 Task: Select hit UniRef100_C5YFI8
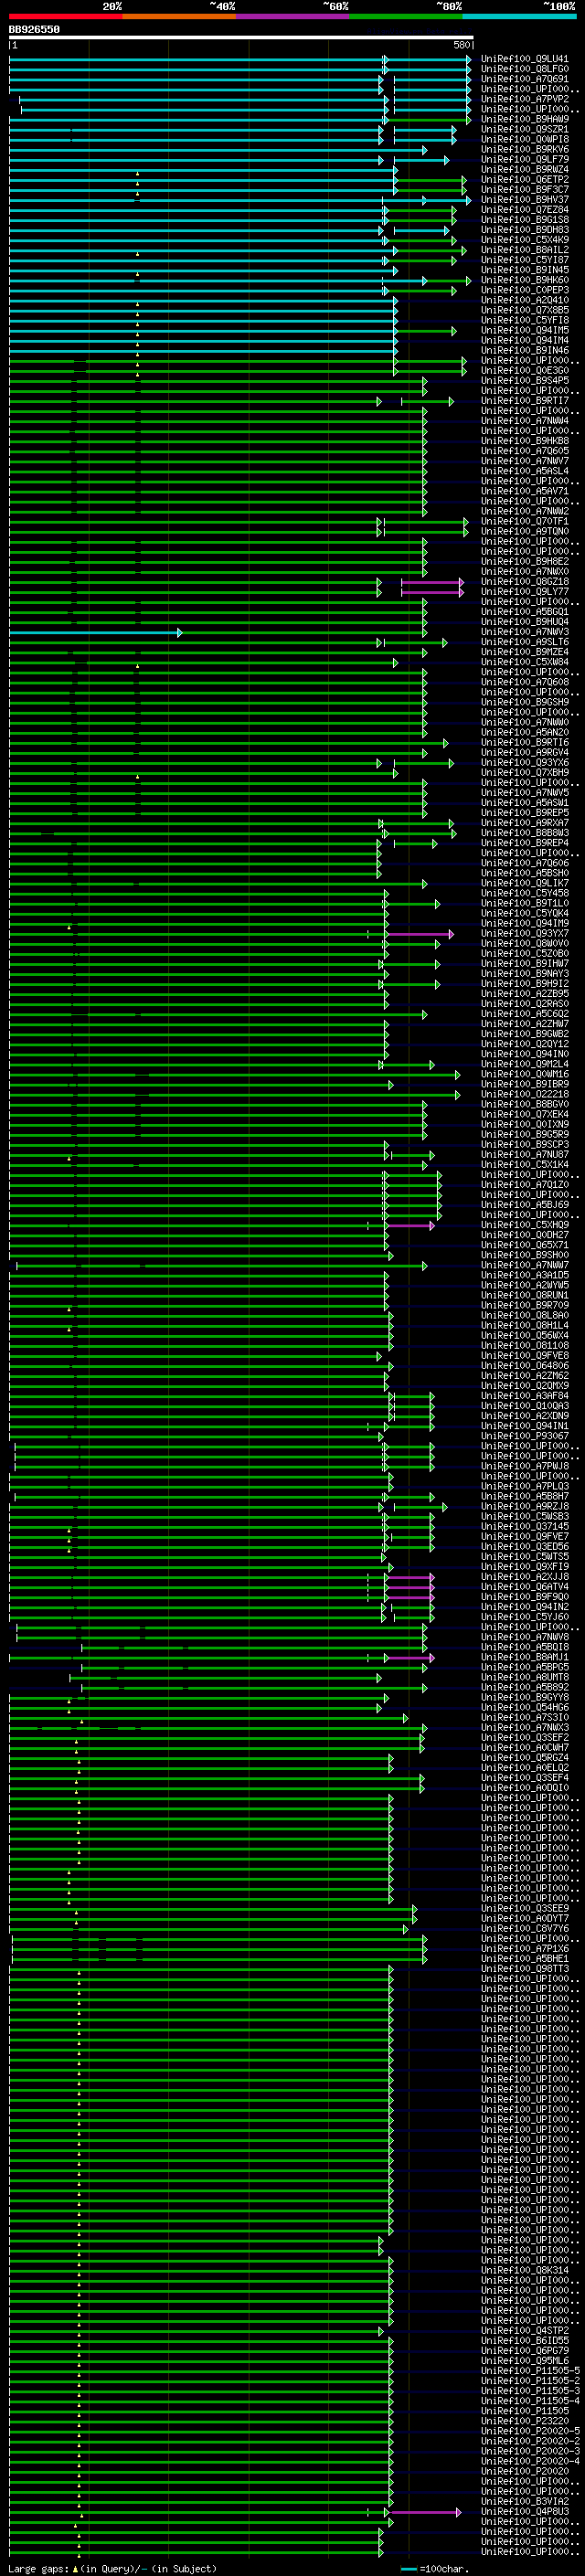(x=525, y=320)
